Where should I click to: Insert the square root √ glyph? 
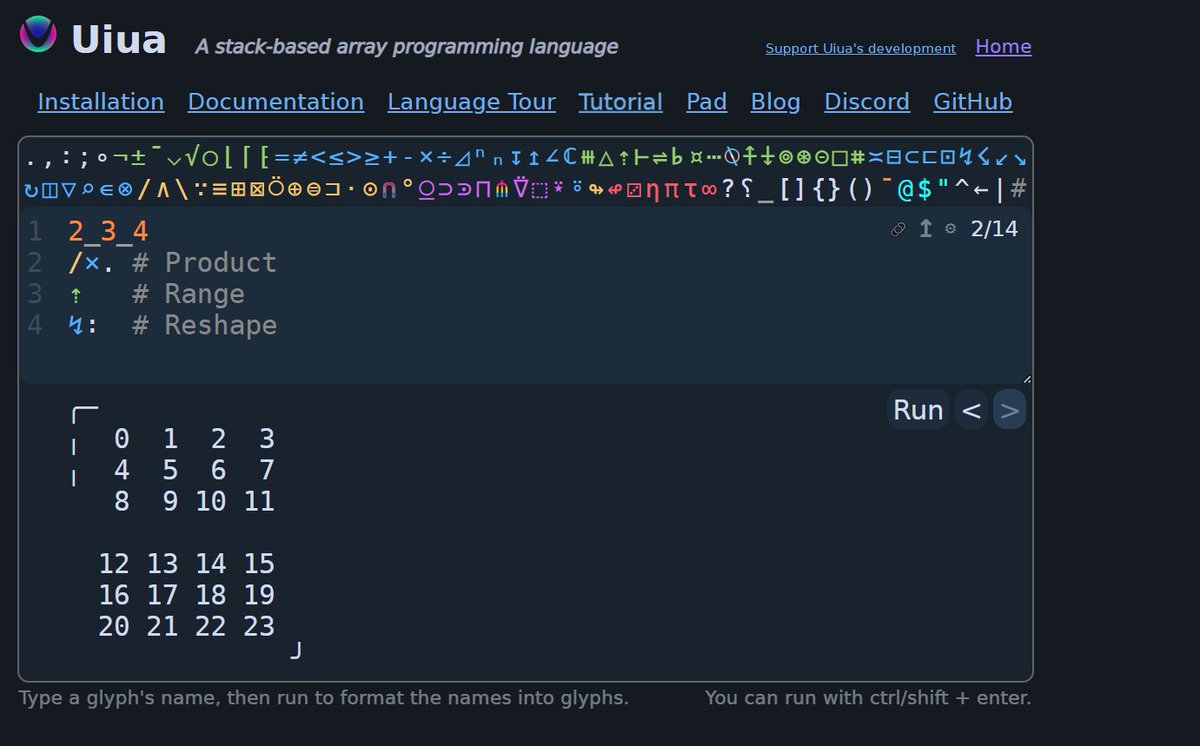tap(192, 157)
